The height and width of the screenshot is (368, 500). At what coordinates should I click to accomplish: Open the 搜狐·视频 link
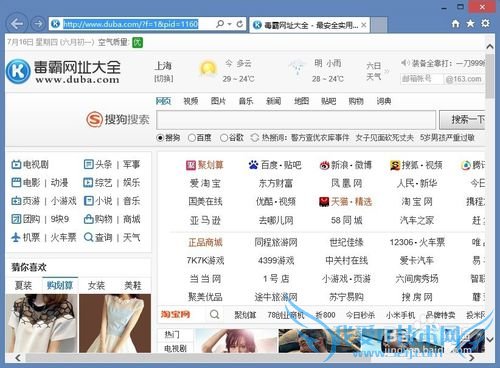click(x=416, y=165)
